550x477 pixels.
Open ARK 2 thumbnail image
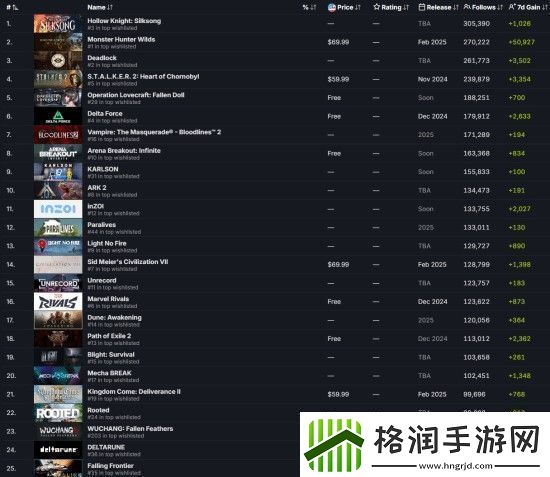(x=58, y=190)
